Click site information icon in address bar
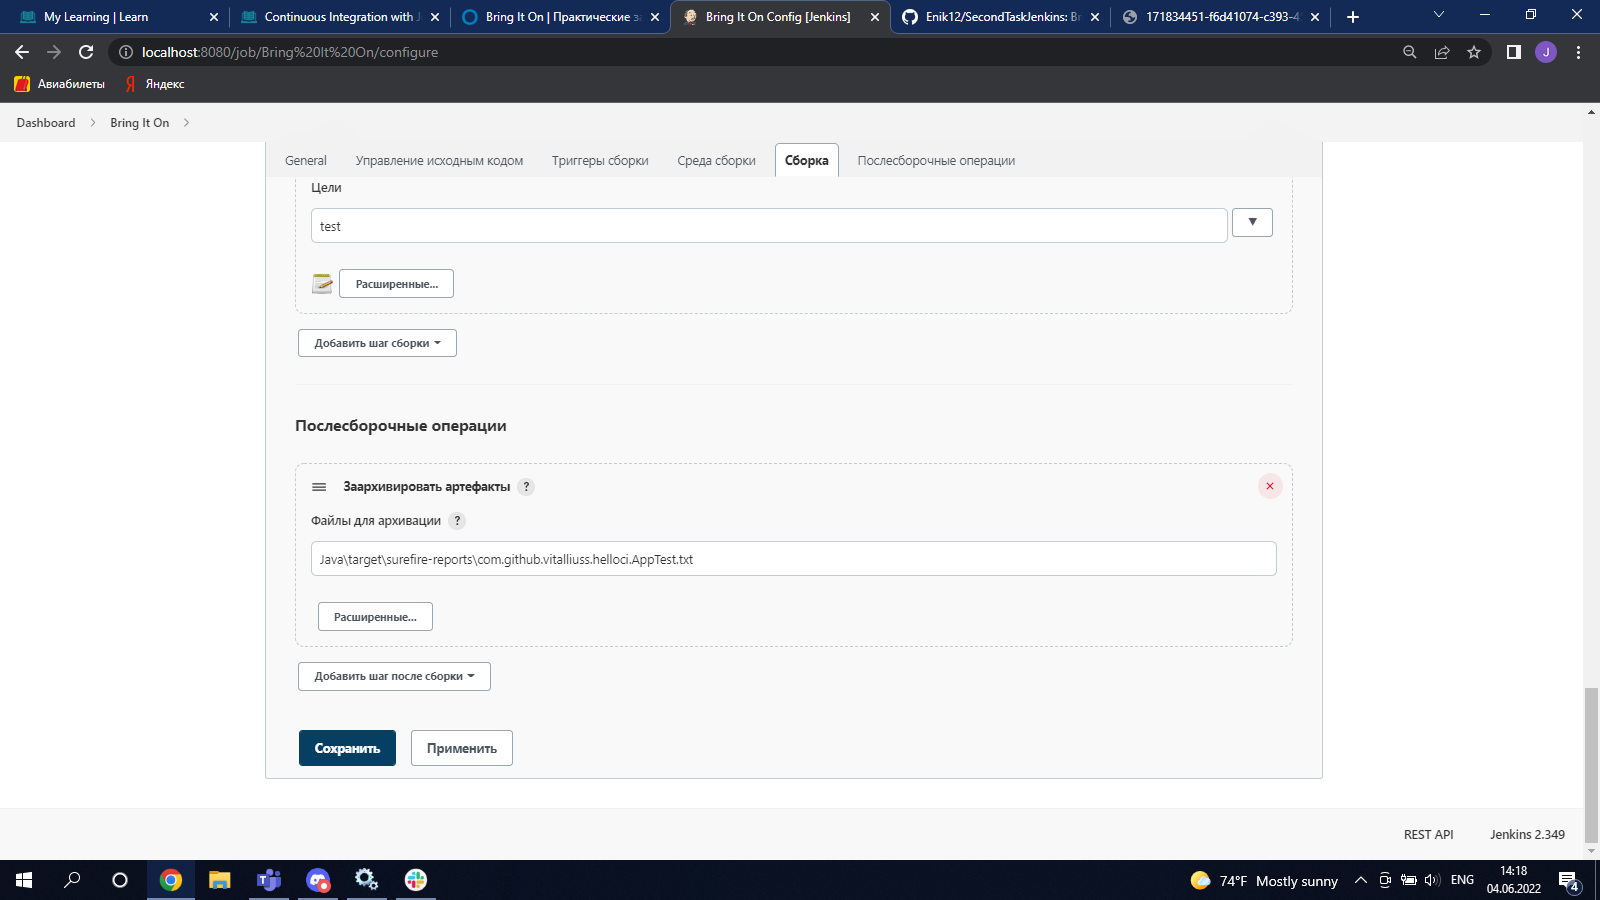This screenshot has width=1600, height=900. click(x=126, y=52)
